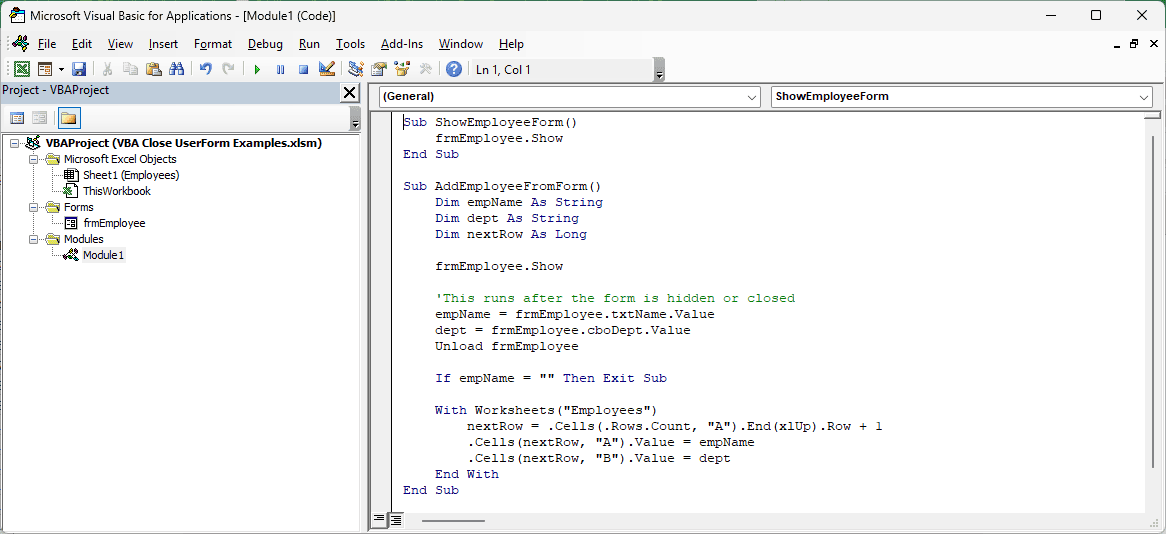Open the Insert menu
1166x534 pixels.
pos(163,44)
